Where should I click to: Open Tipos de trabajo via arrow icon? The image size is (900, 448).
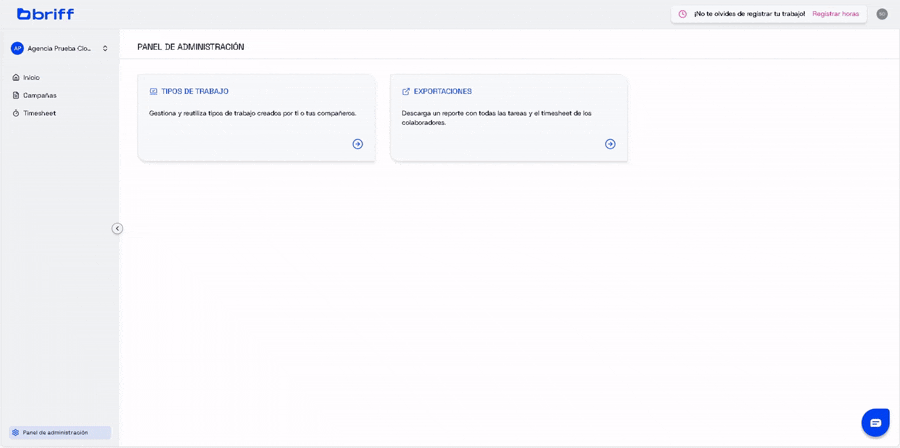pyautogui.click(x=358, y=144)
